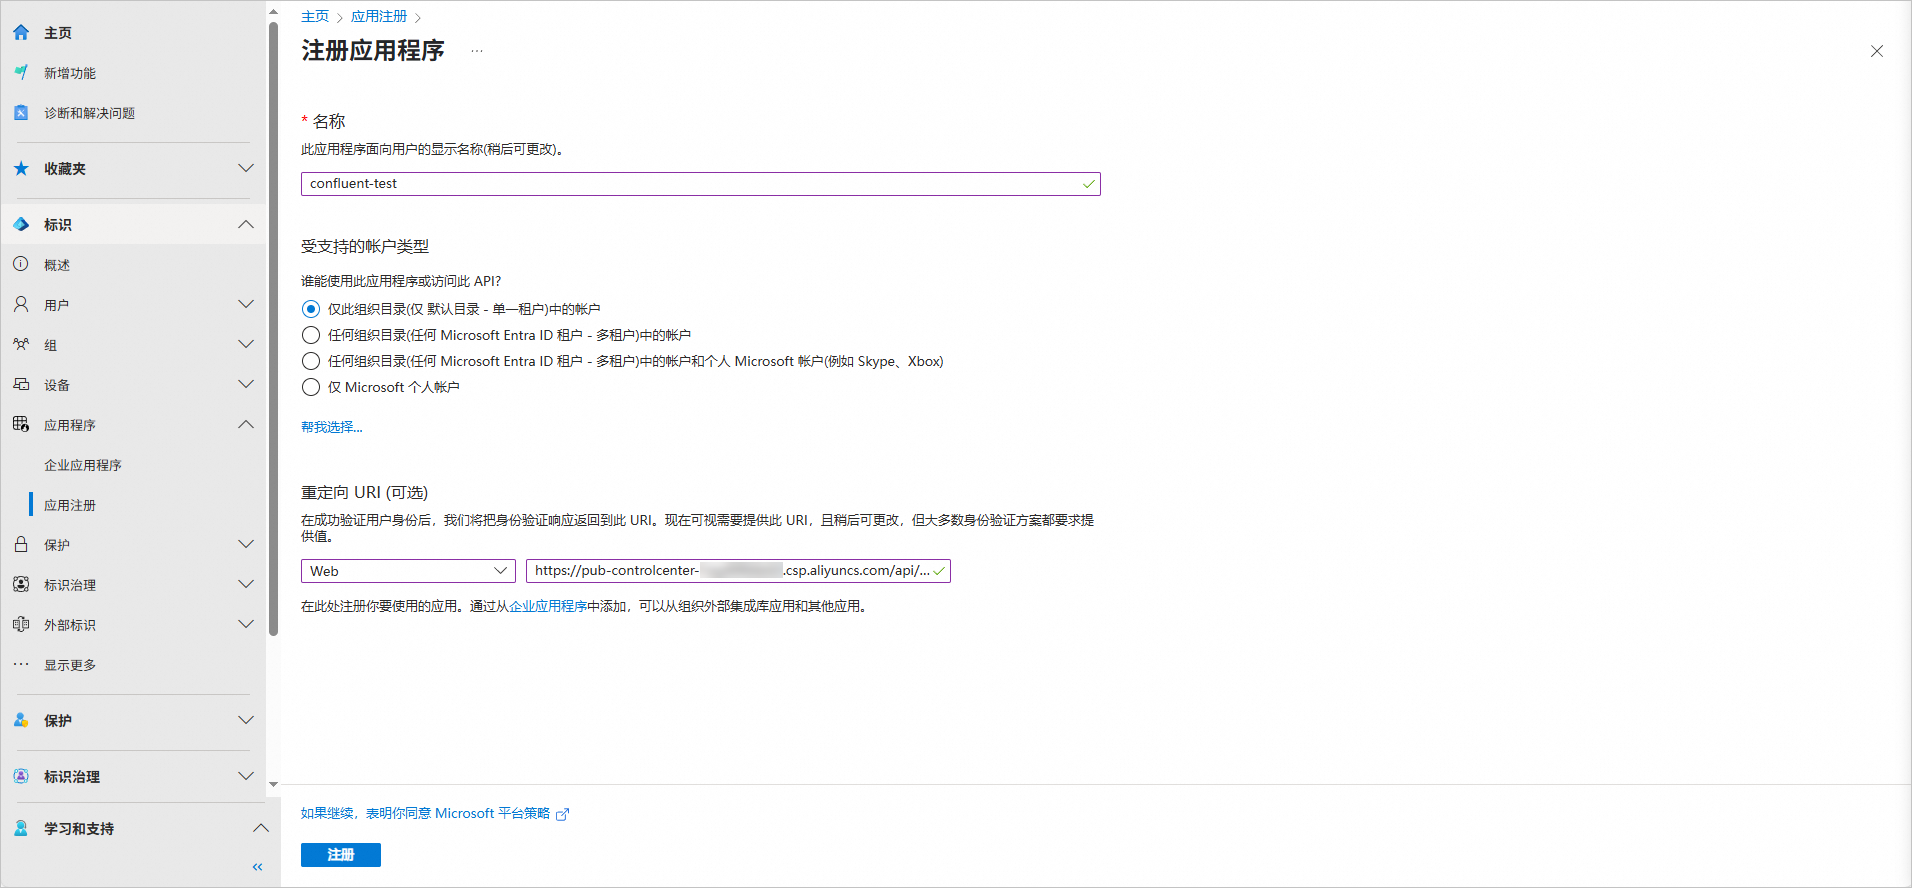Click the 概述 info icon
Image resolution: width=1912 pixels, height=888 pixels.
[x=21, y=265]
